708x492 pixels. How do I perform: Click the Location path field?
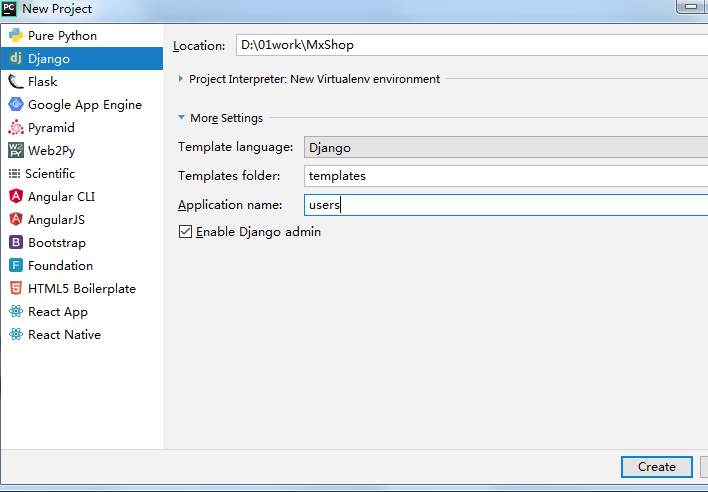point(470,45)
